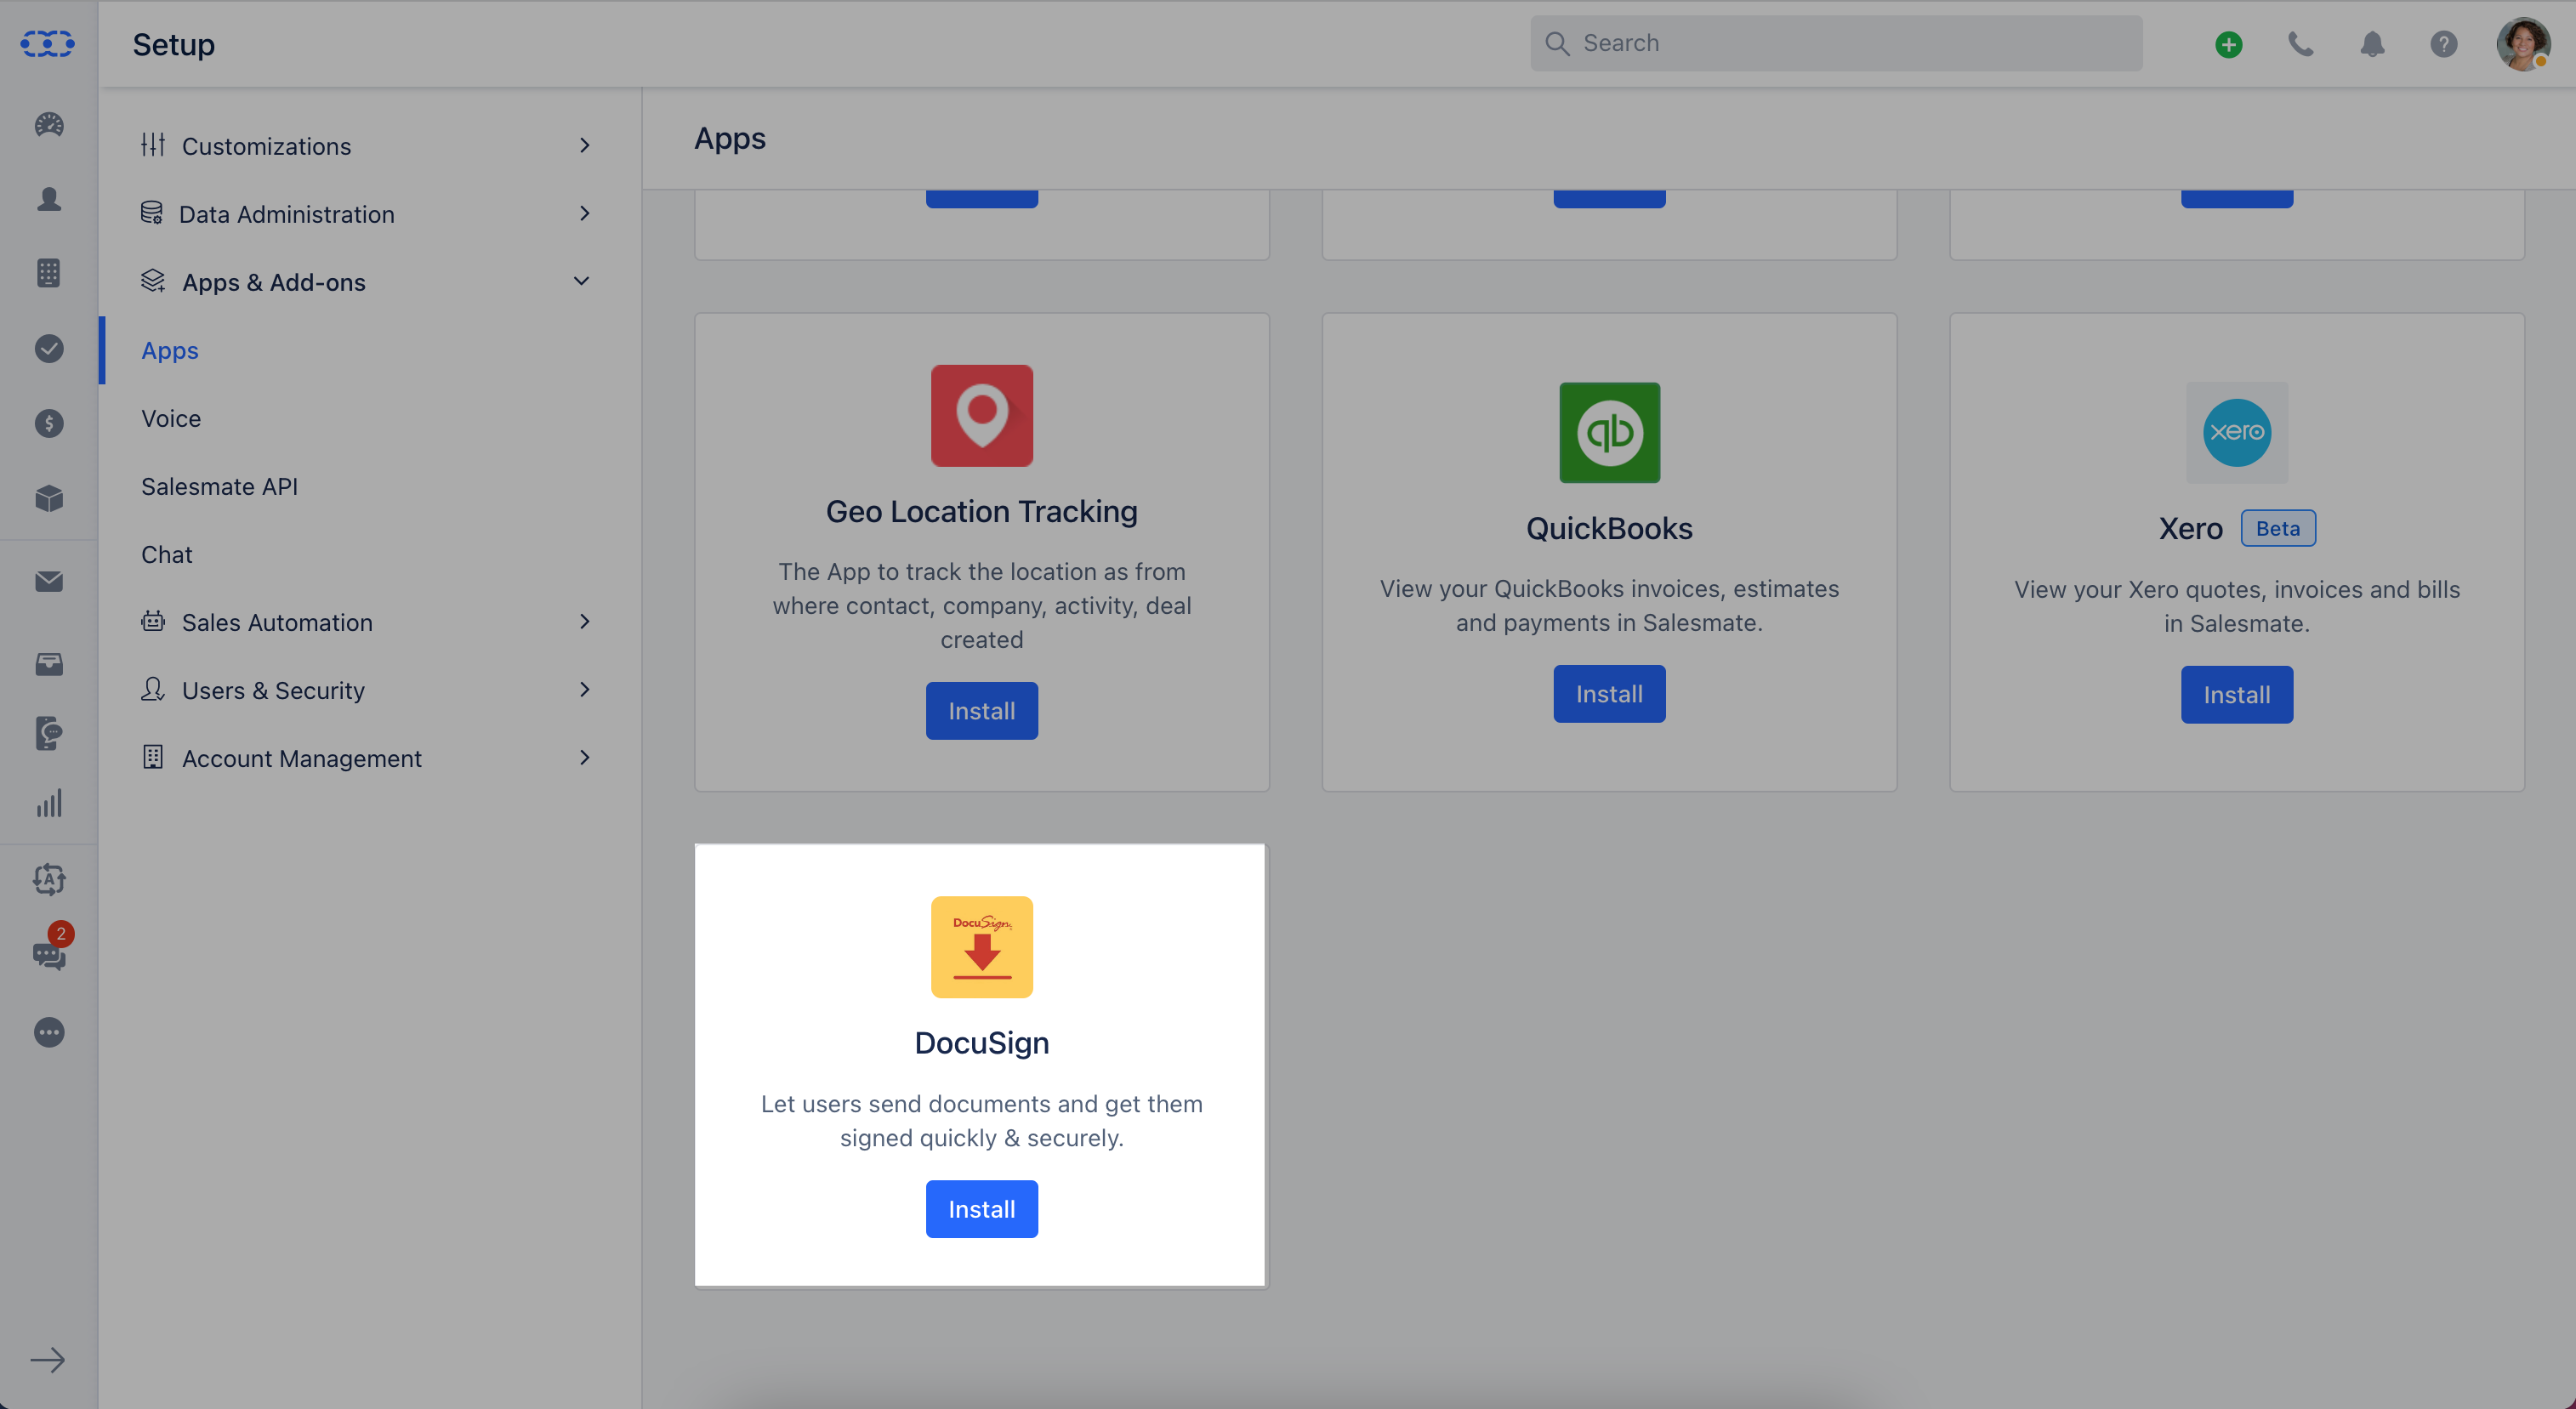Expand the sidebar with the arrow icon
Viewport: 2576px width, 1409px height.
(x=47, y=1359)
